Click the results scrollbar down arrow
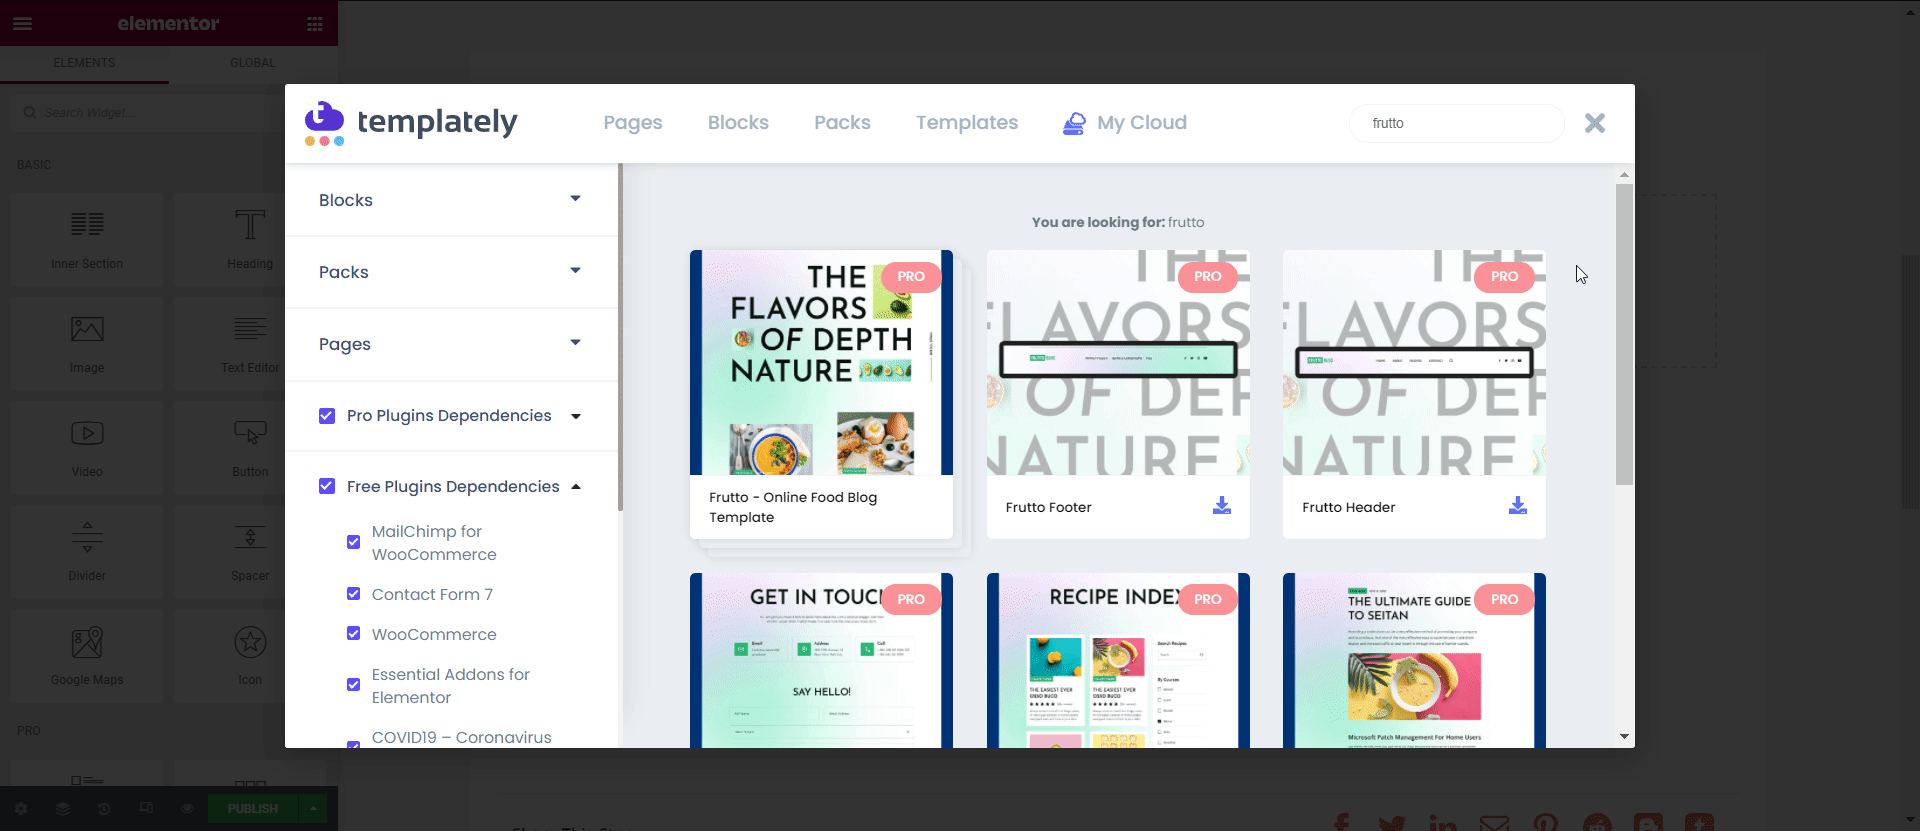This screenshot has height=831, width=1920. 1624,737
